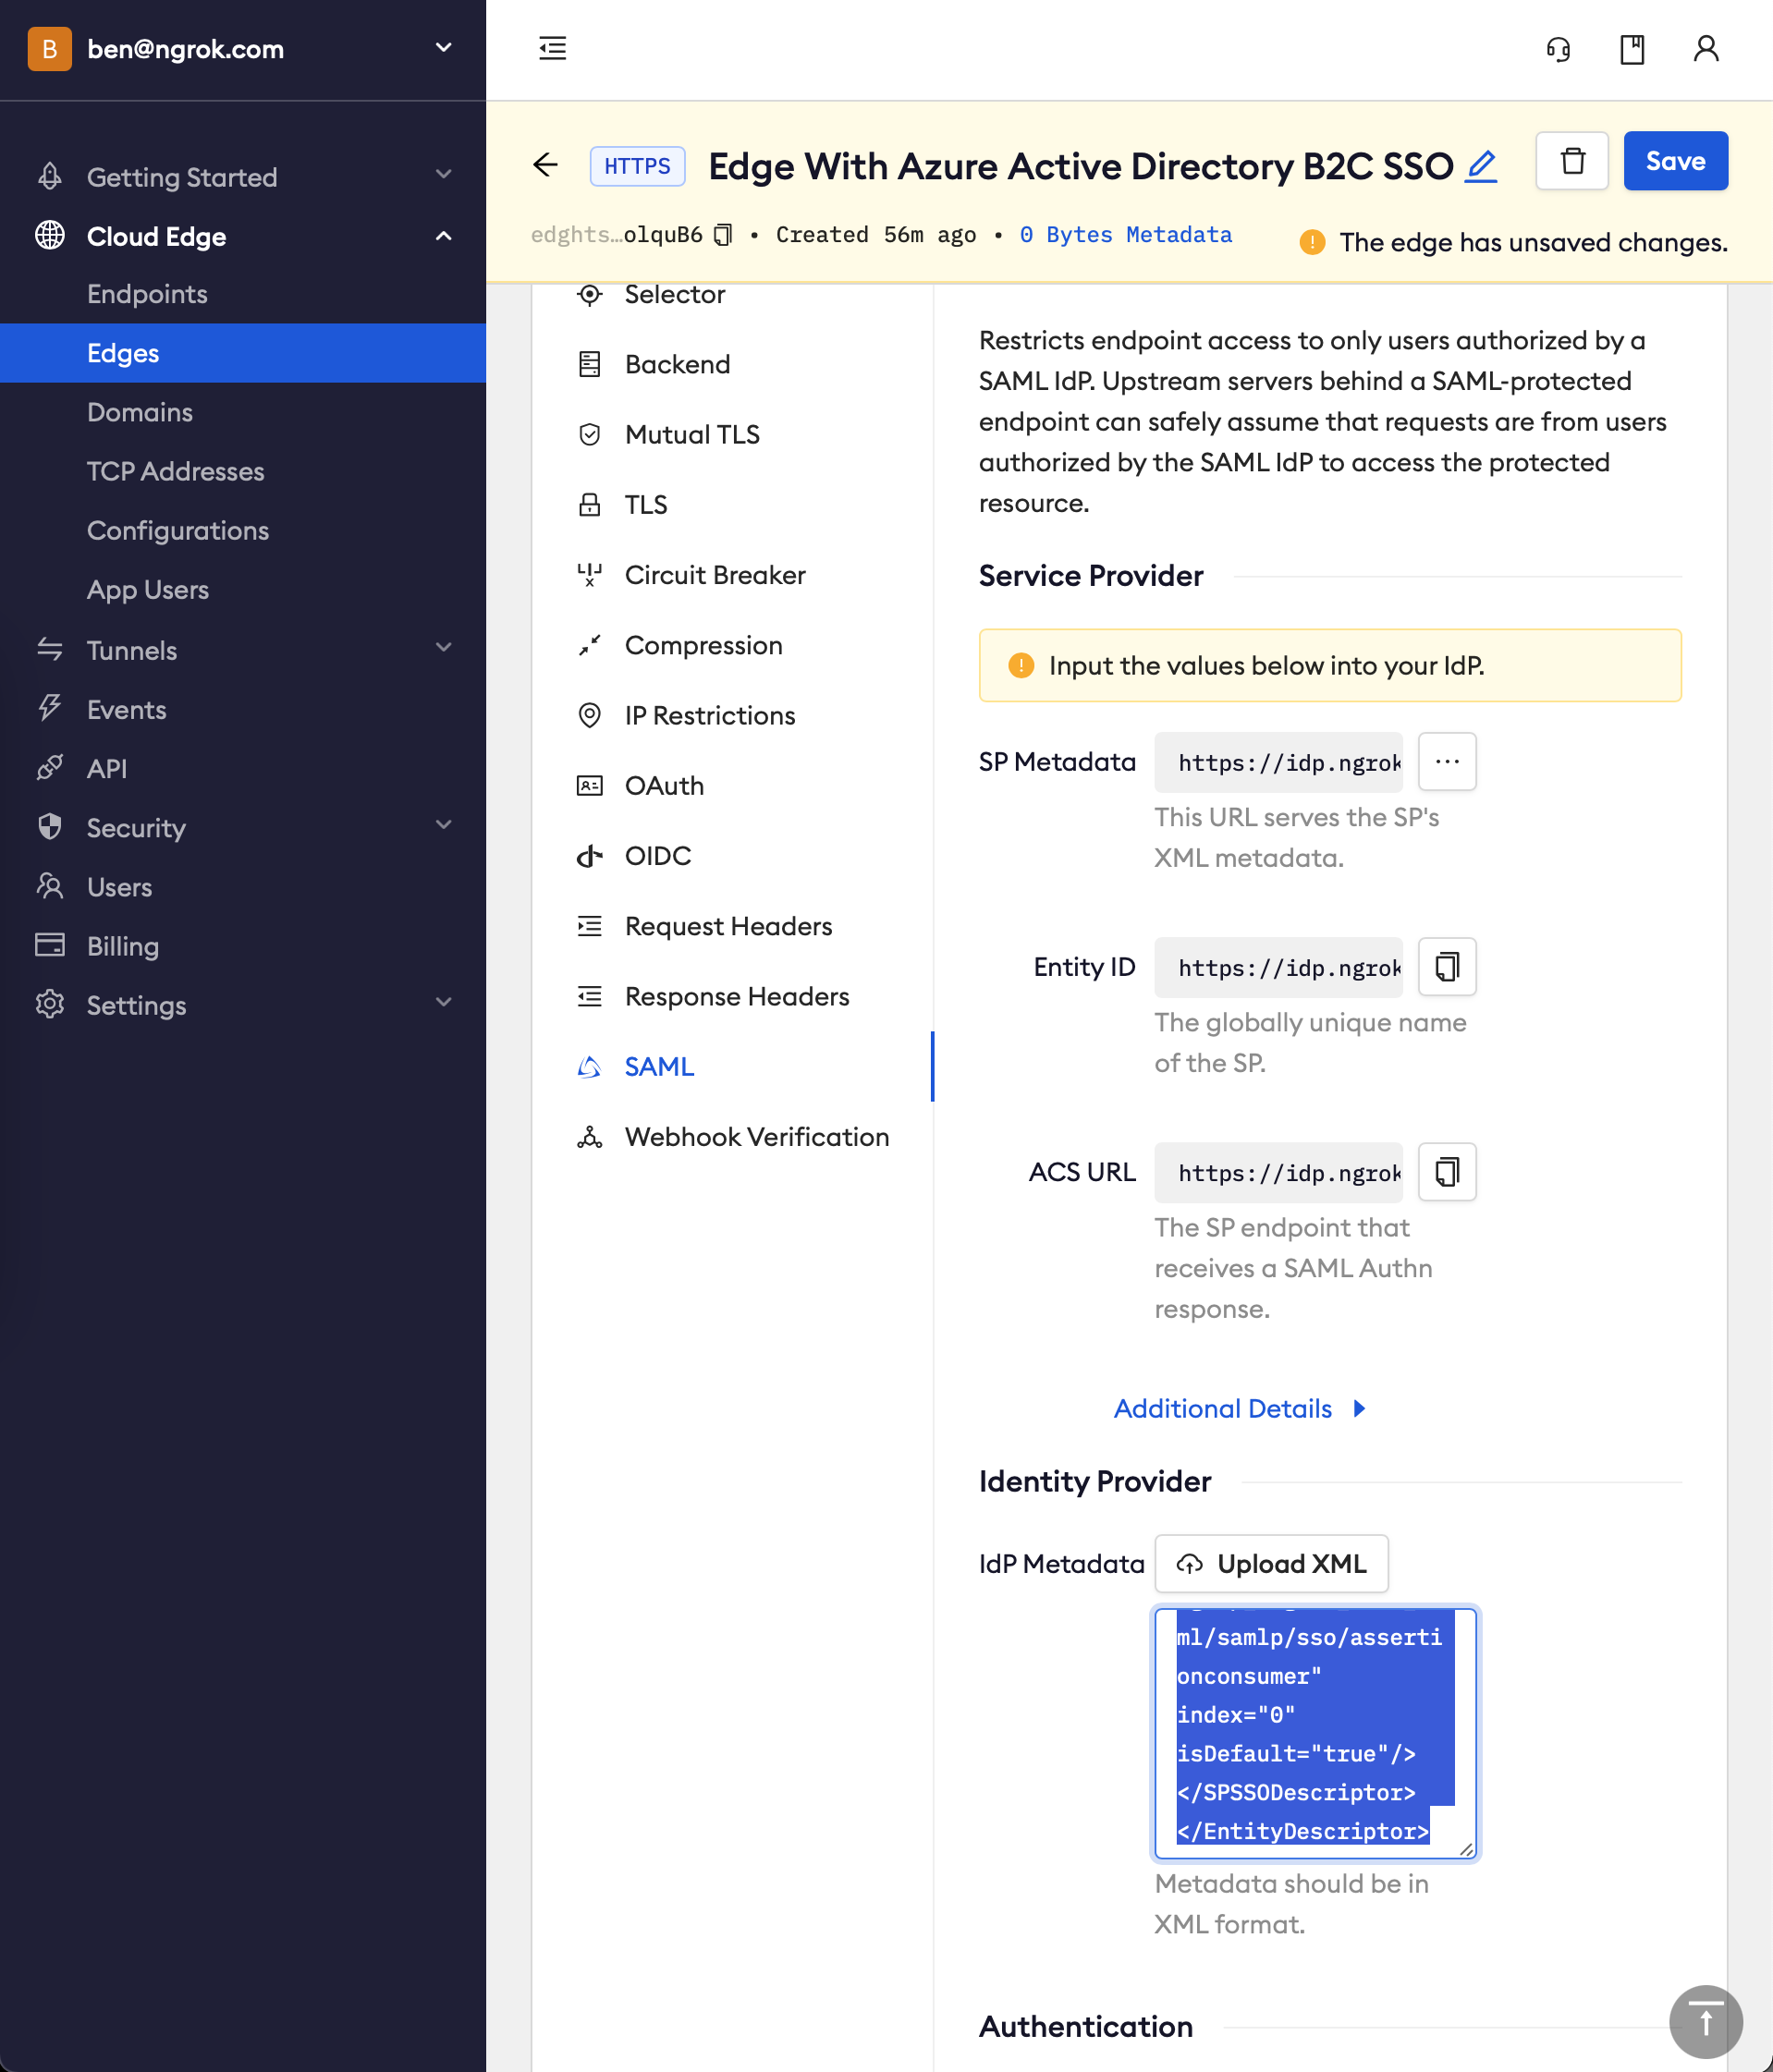Copy the edge ID olquB6

tap(723, 235)
